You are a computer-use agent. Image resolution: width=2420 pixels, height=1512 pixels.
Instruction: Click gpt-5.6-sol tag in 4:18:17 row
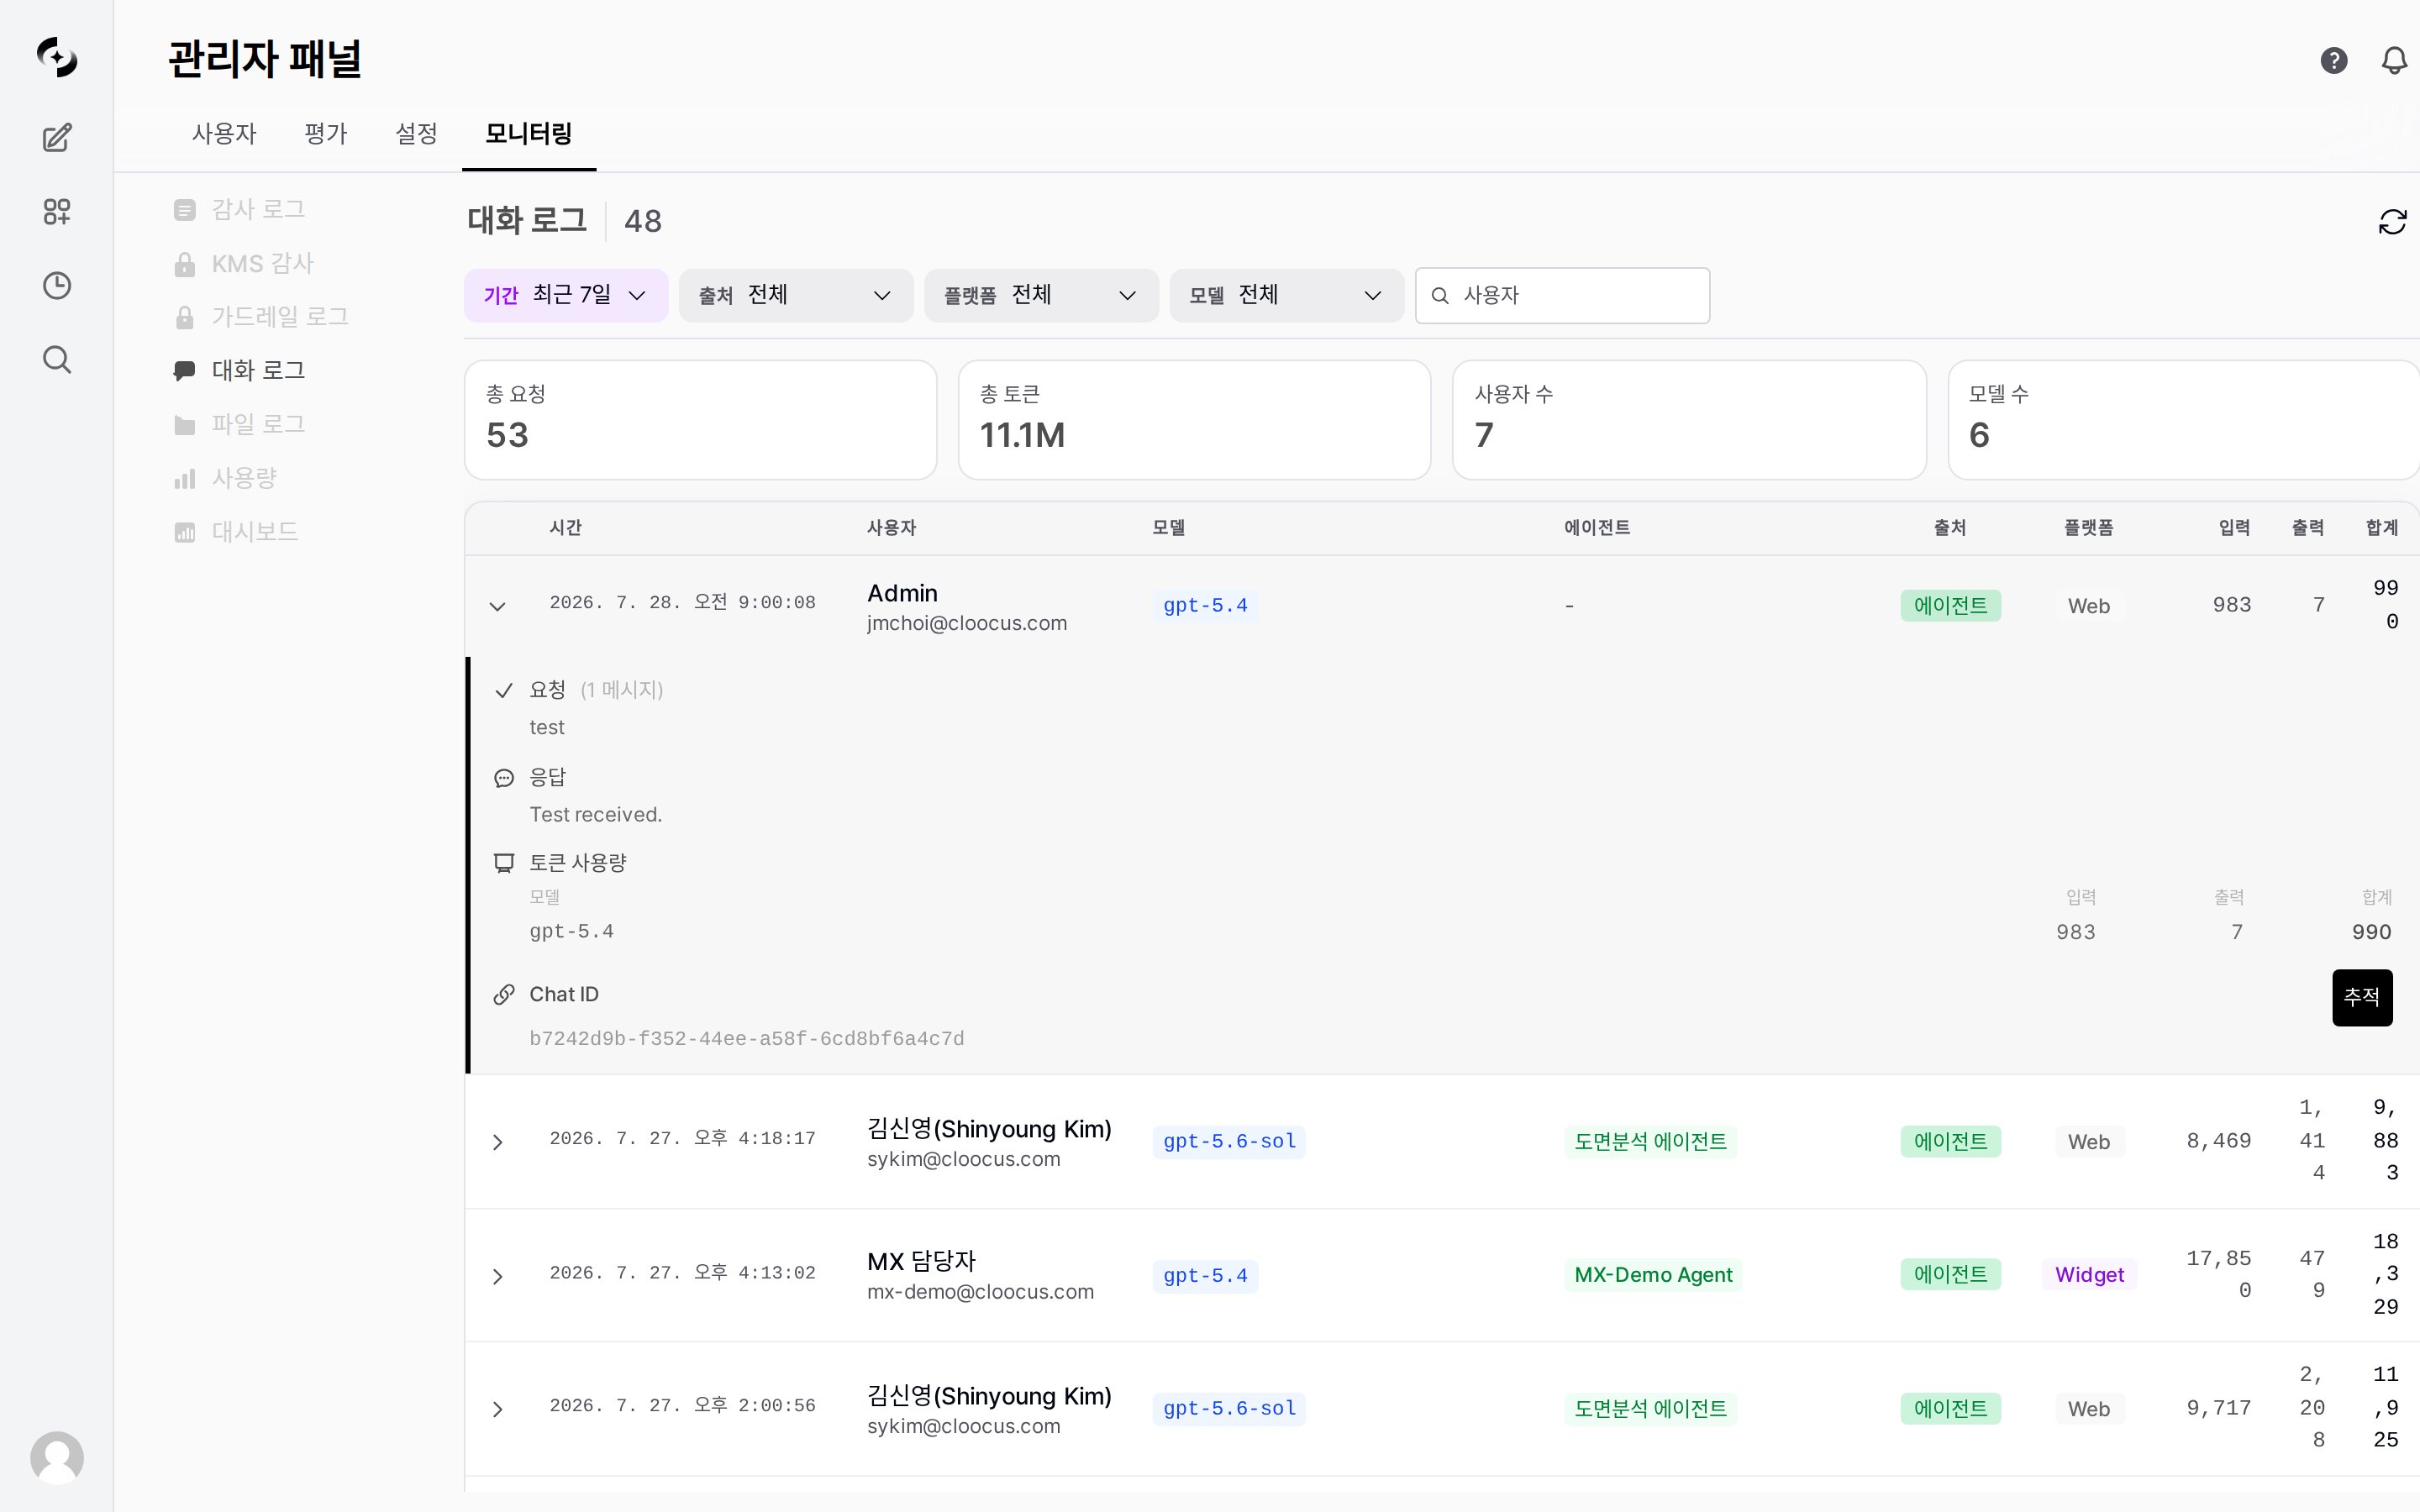pyautogui.click(x=1229, y=1141)
